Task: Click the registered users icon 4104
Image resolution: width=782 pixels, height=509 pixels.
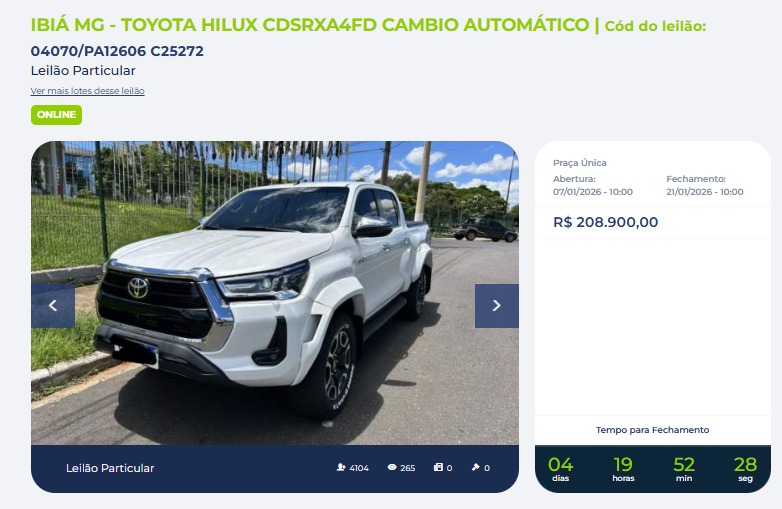Action: [x=341, y=468]
